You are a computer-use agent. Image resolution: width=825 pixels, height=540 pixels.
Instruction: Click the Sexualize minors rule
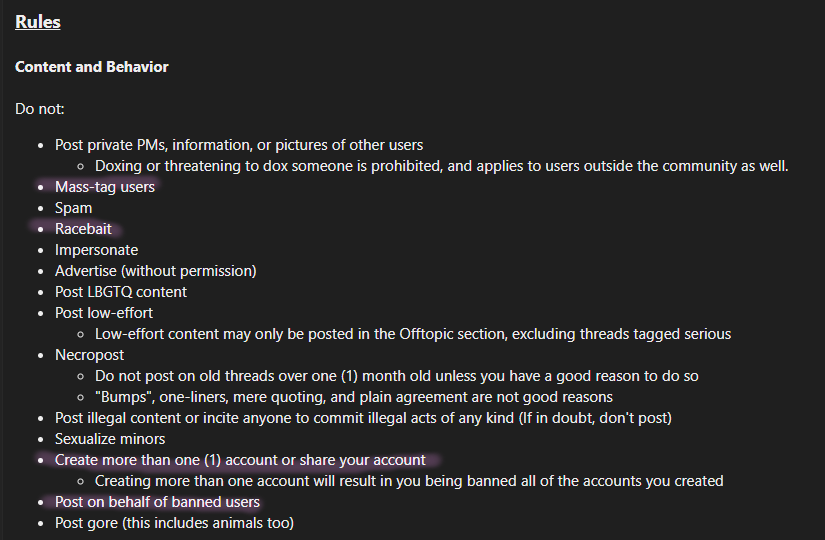(x=110, y=439)
